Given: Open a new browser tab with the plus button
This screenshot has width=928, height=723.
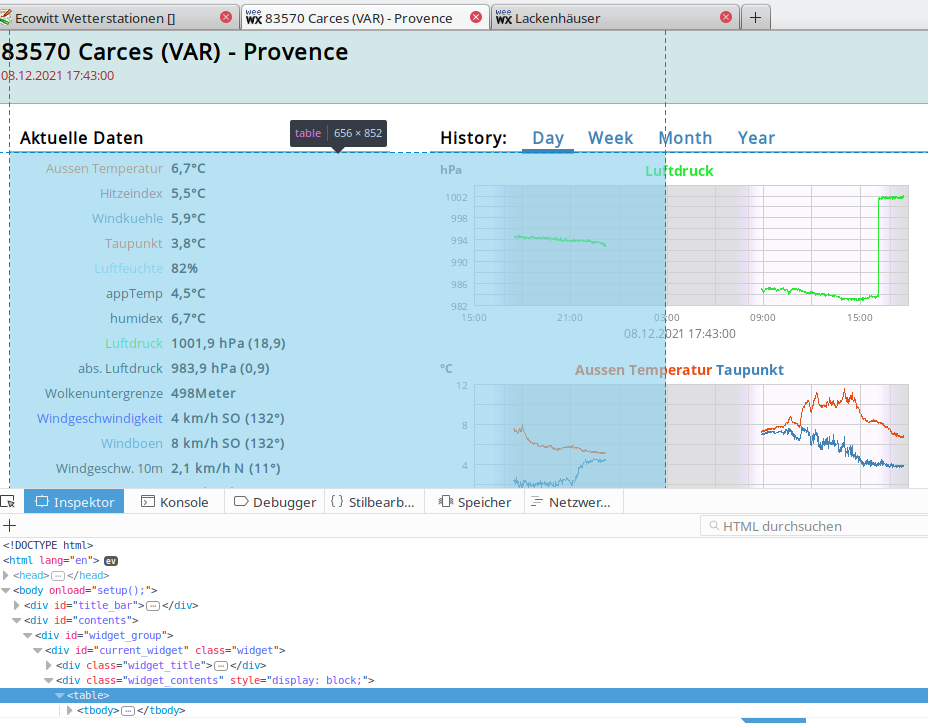Looking at the screenshot, I should pyautogui.click(x=755, y=17).
